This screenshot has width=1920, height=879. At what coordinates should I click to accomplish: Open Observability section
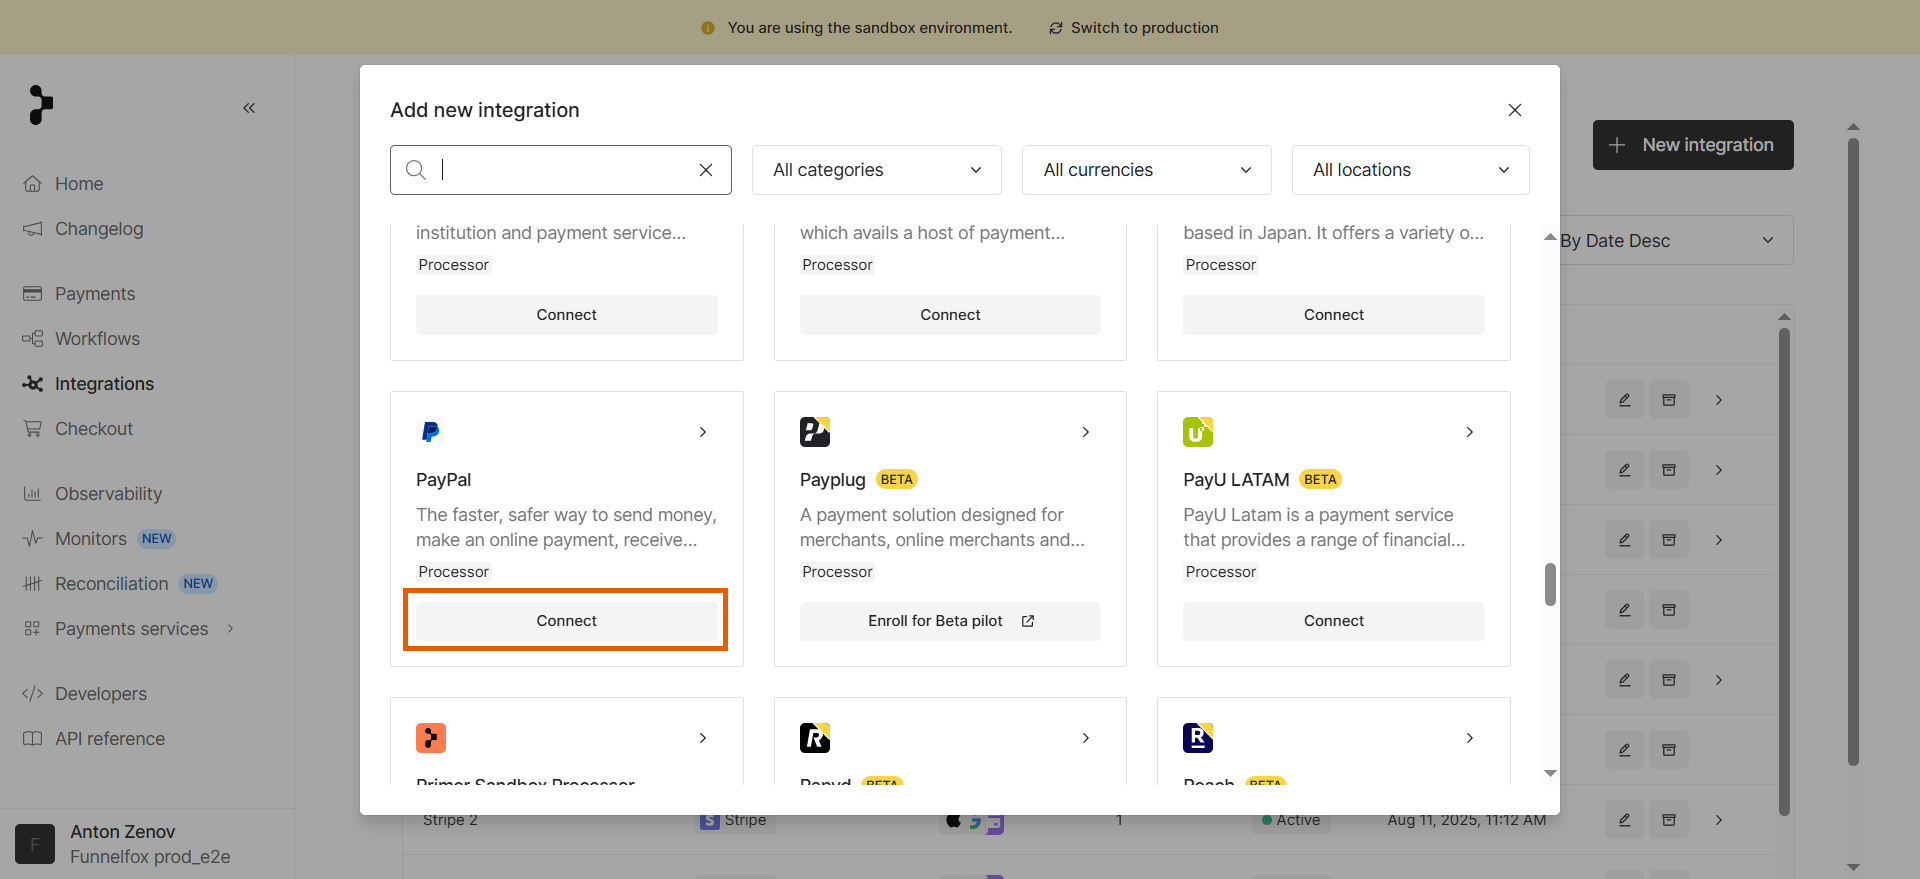coord(108,494)
